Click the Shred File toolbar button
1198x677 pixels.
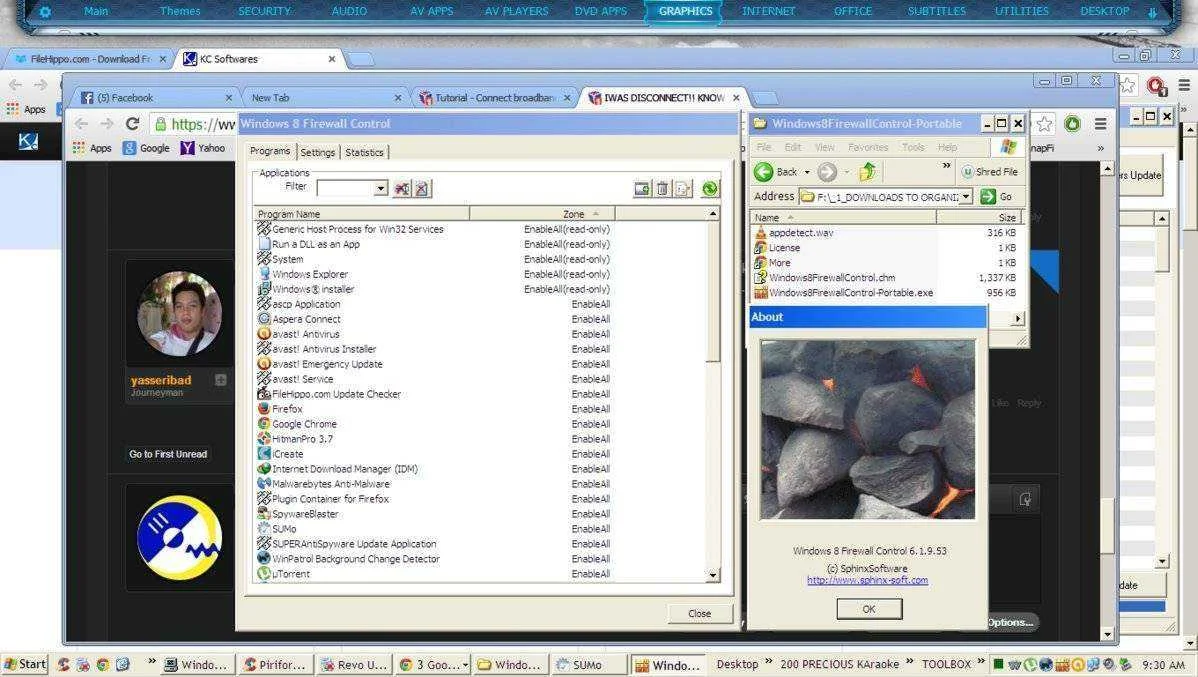(989, 172)
